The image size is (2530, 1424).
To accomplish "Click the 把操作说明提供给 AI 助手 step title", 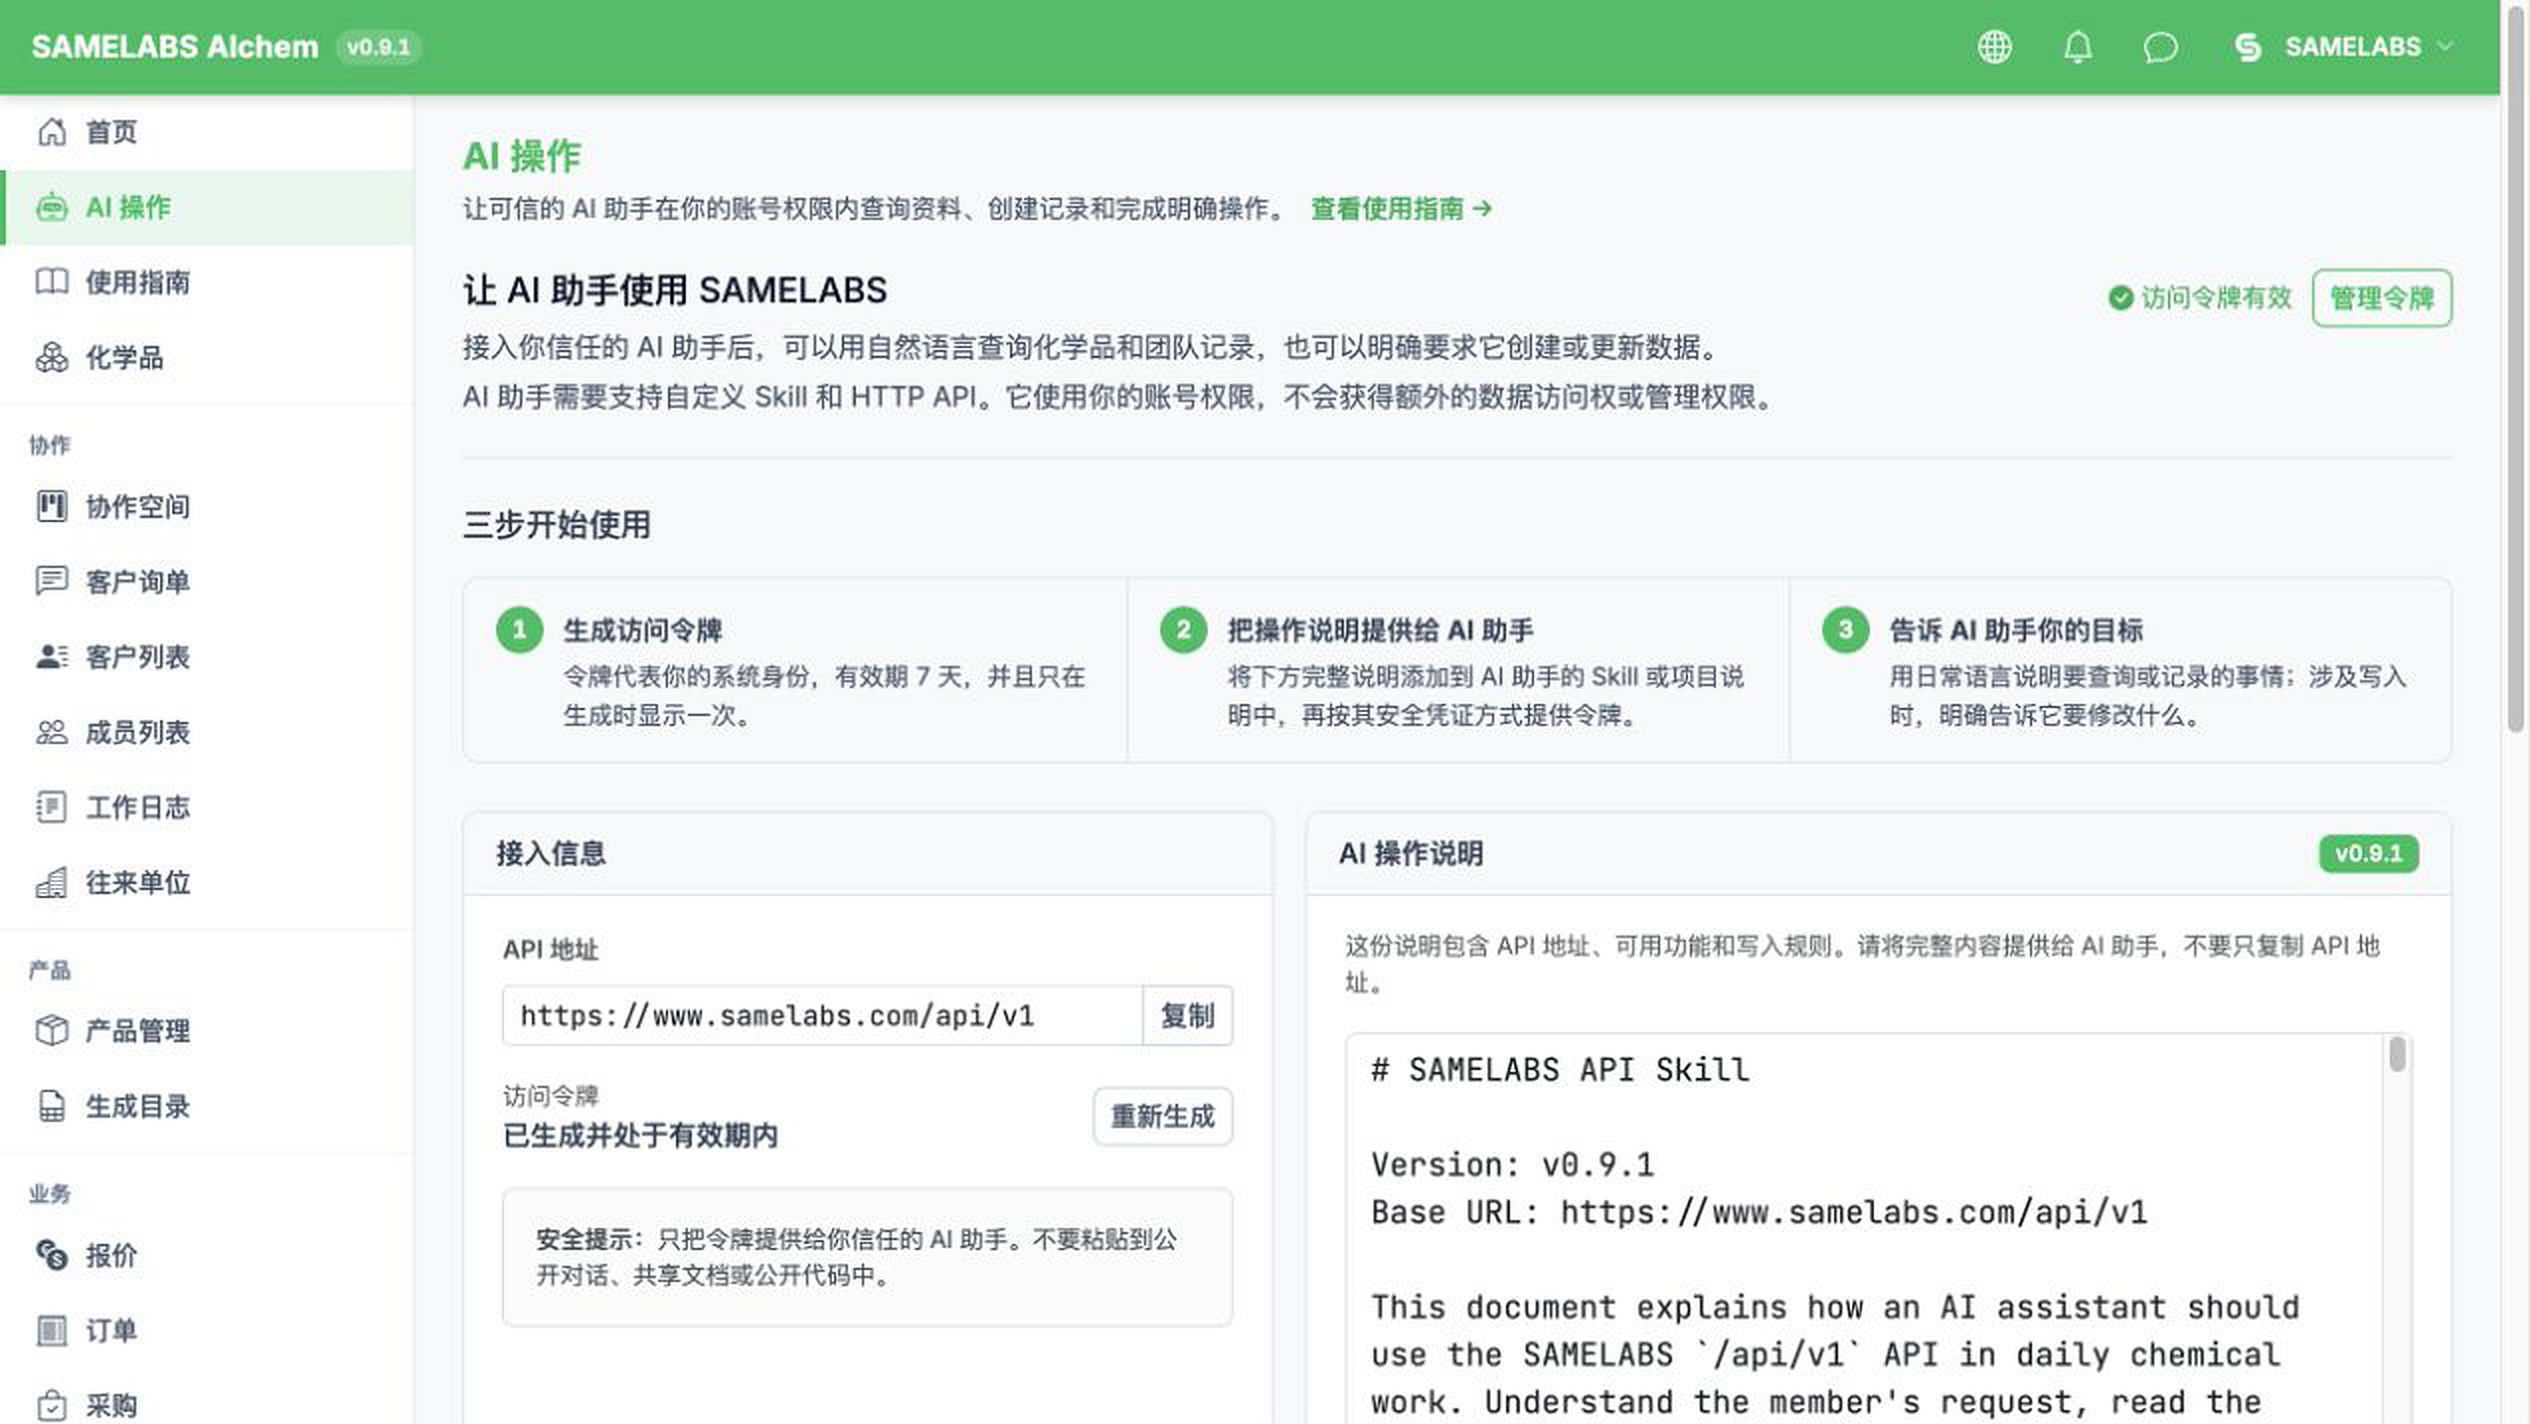I will pyautogui.click(x=1380, y=630).
